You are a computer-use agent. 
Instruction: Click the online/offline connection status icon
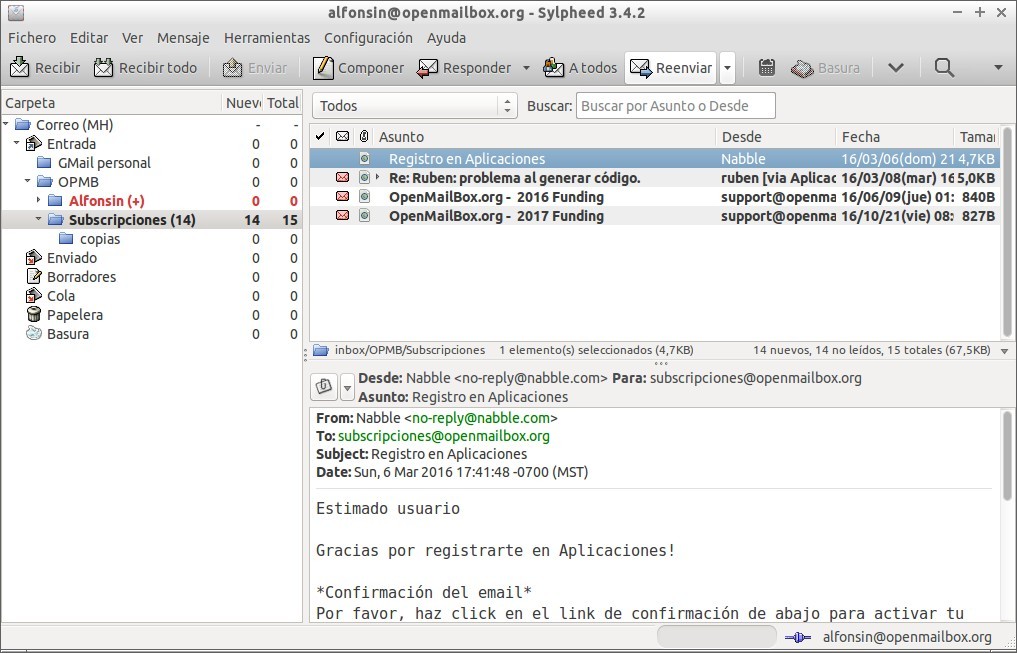click(x=798, y=637)
